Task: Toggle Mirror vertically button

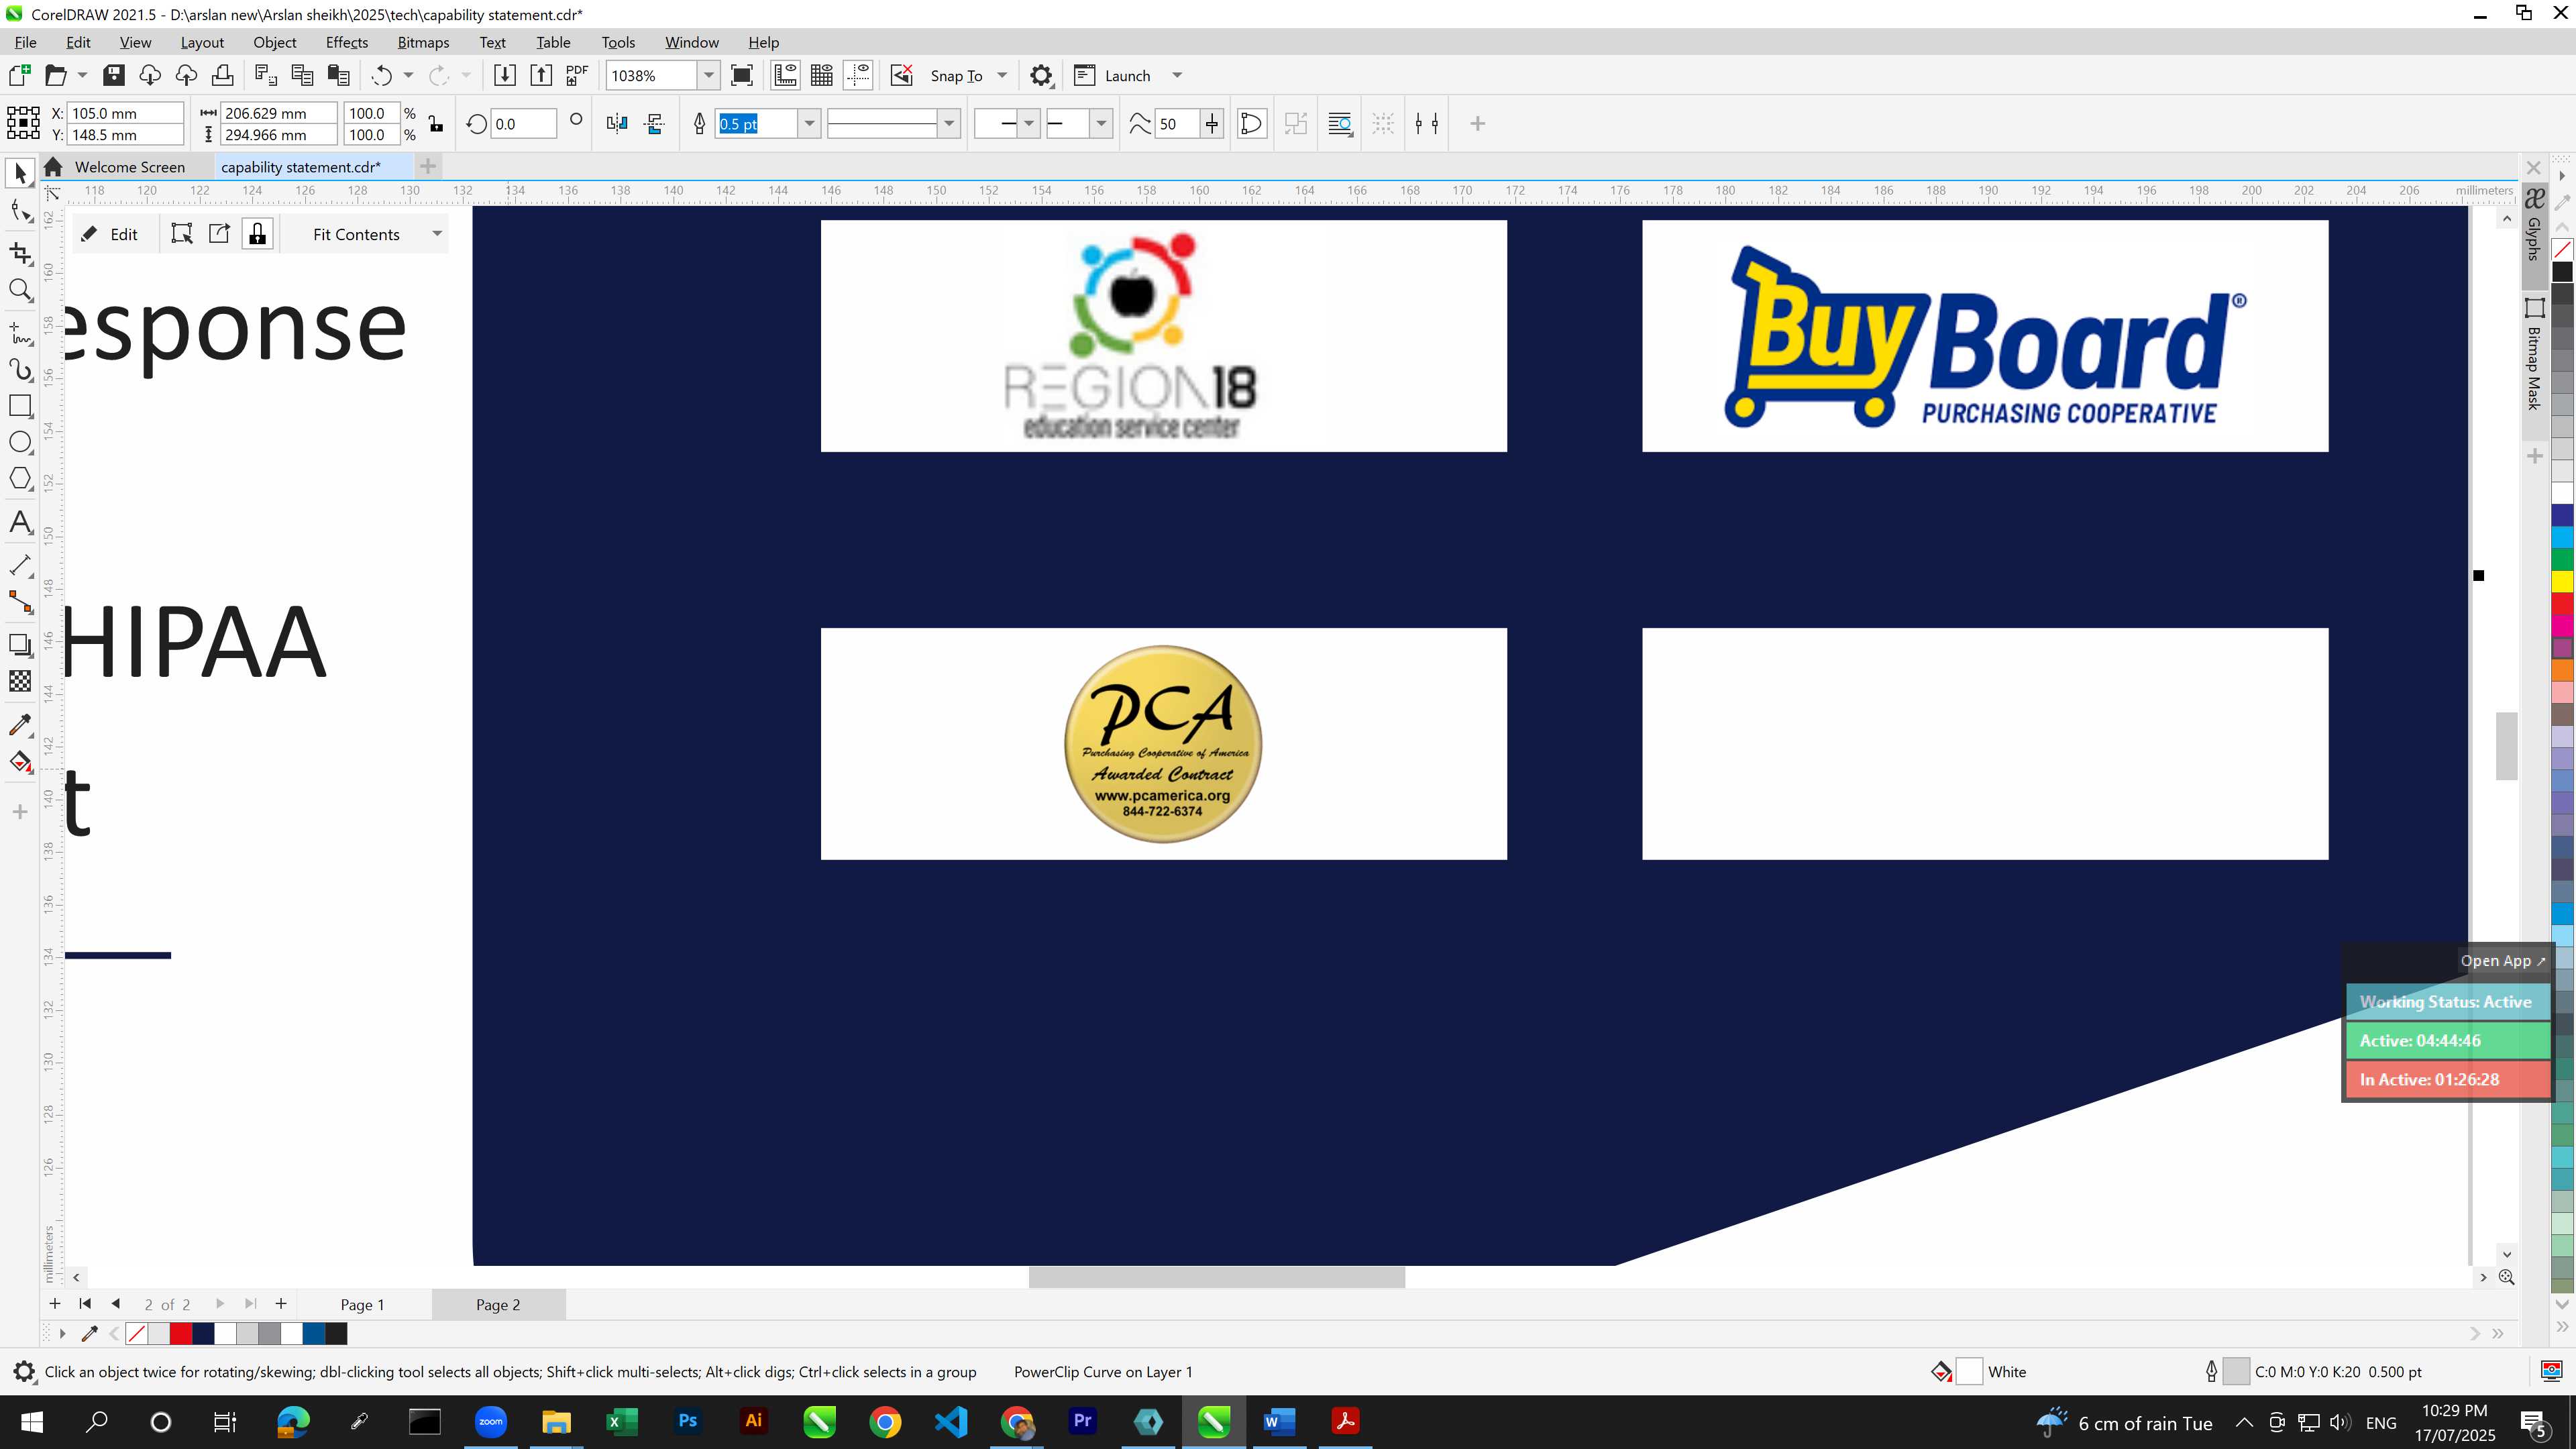Action: (x=655, y=124)
